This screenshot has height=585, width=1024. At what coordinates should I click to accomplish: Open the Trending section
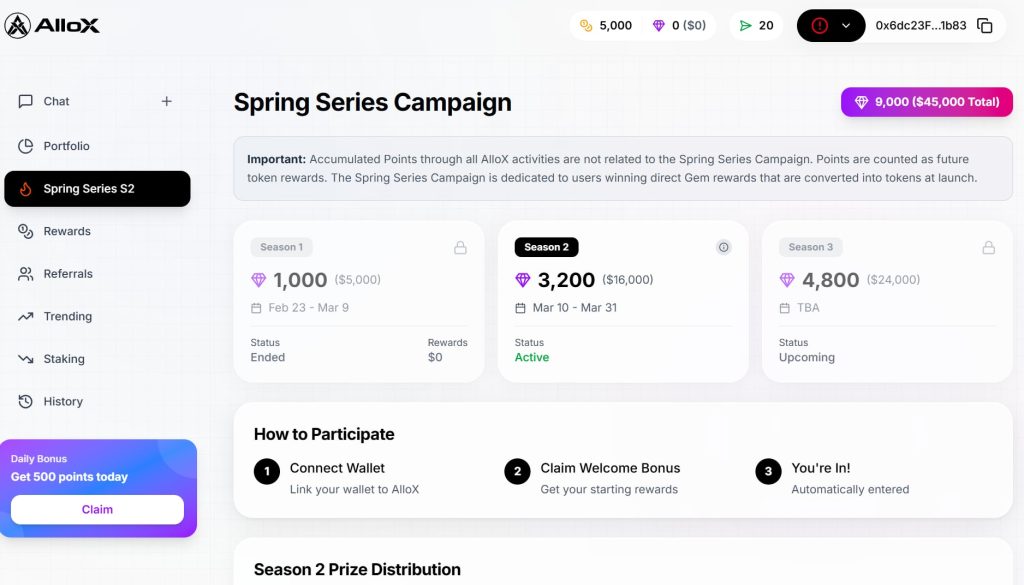(x=67, y=316)
